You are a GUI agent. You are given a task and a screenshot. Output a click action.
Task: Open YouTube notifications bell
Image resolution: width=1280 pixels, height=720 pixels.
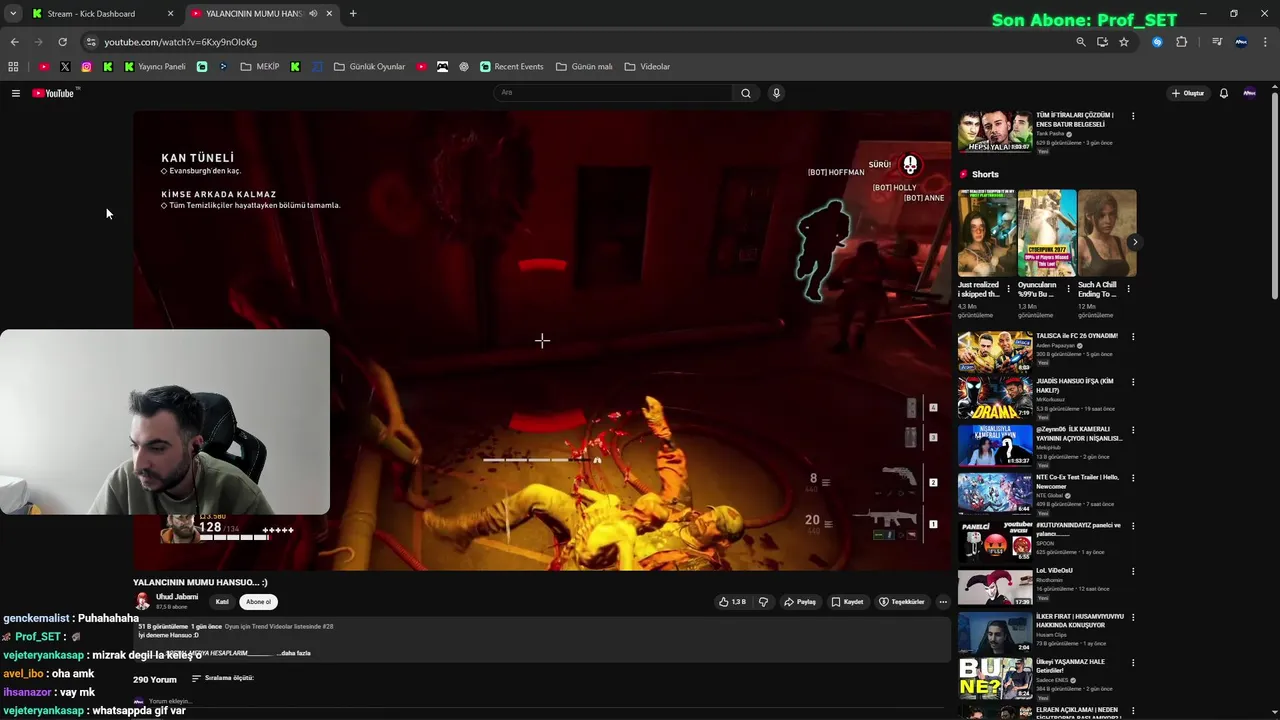pos(1223,93)
